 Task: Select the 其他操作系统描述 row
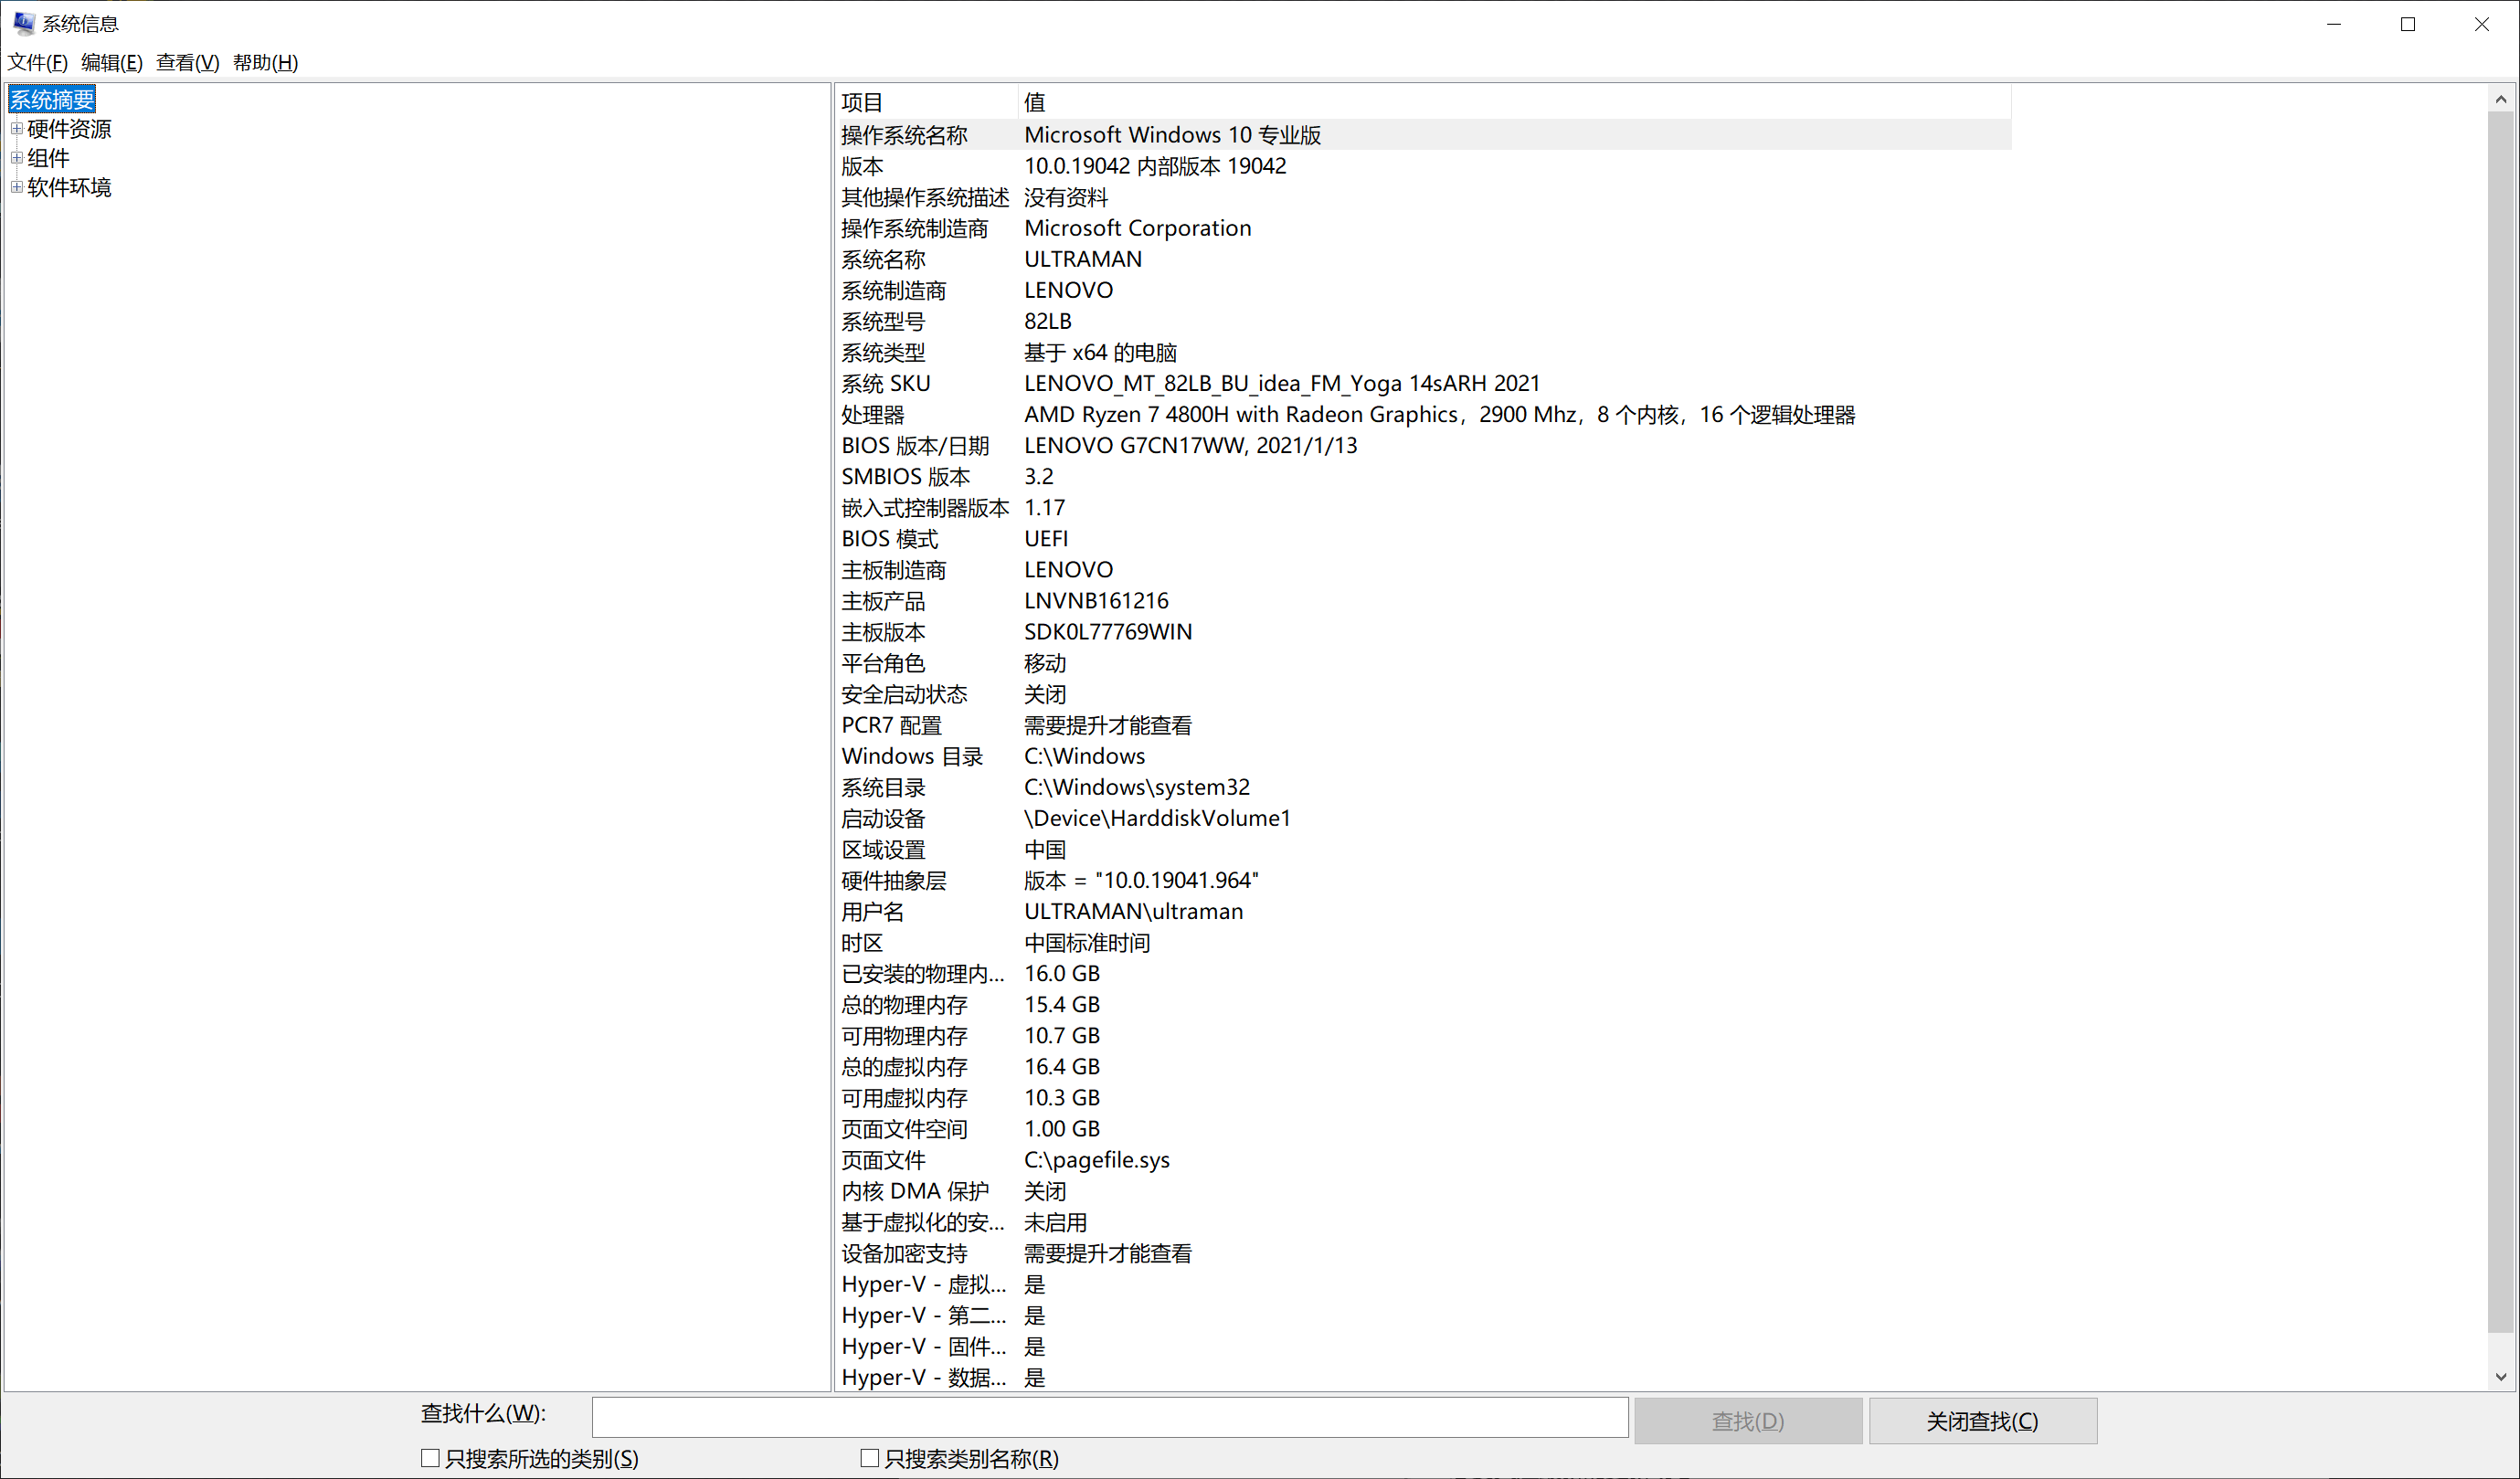point(1423,197)
